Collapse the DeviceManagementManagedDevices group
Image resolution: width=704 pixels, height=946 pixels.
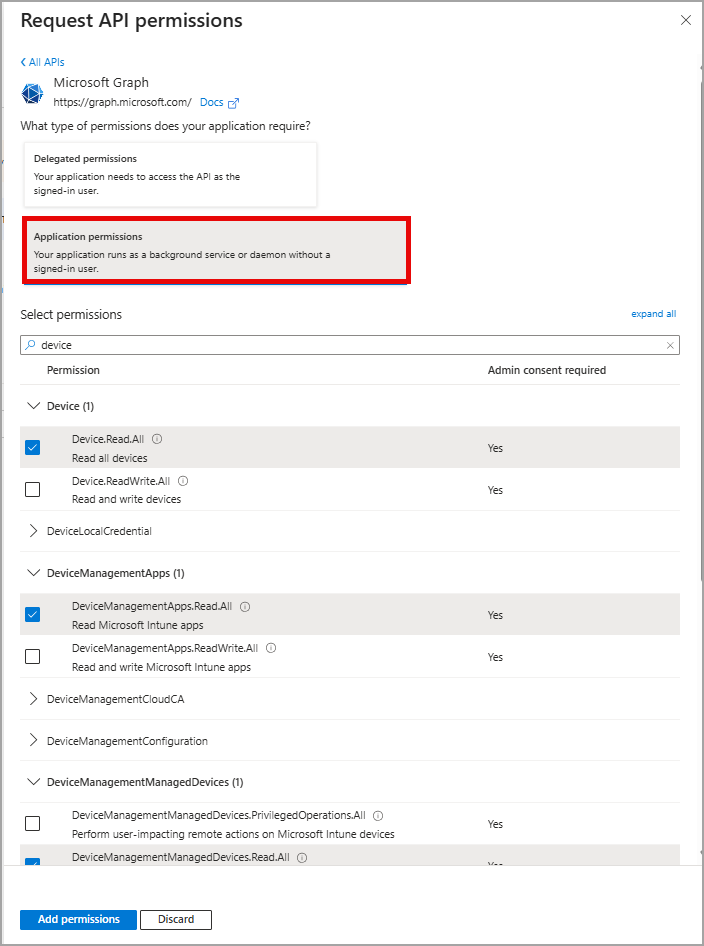tap(34, 782)
